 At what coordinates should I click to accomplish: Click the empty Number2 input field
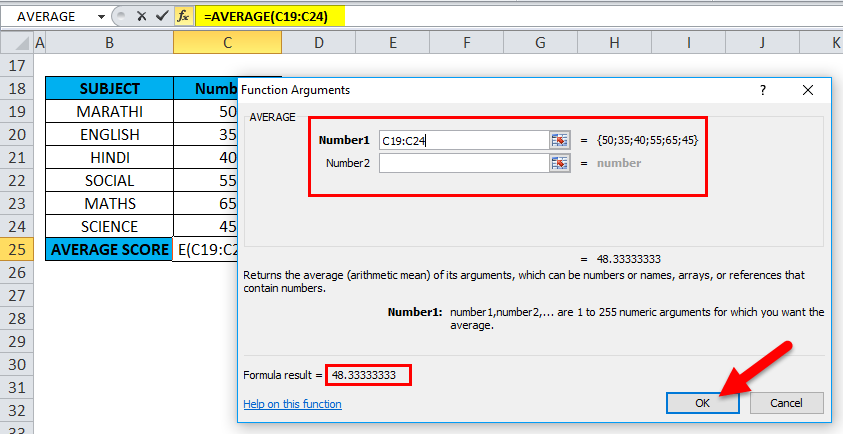[x=464, y=163]
